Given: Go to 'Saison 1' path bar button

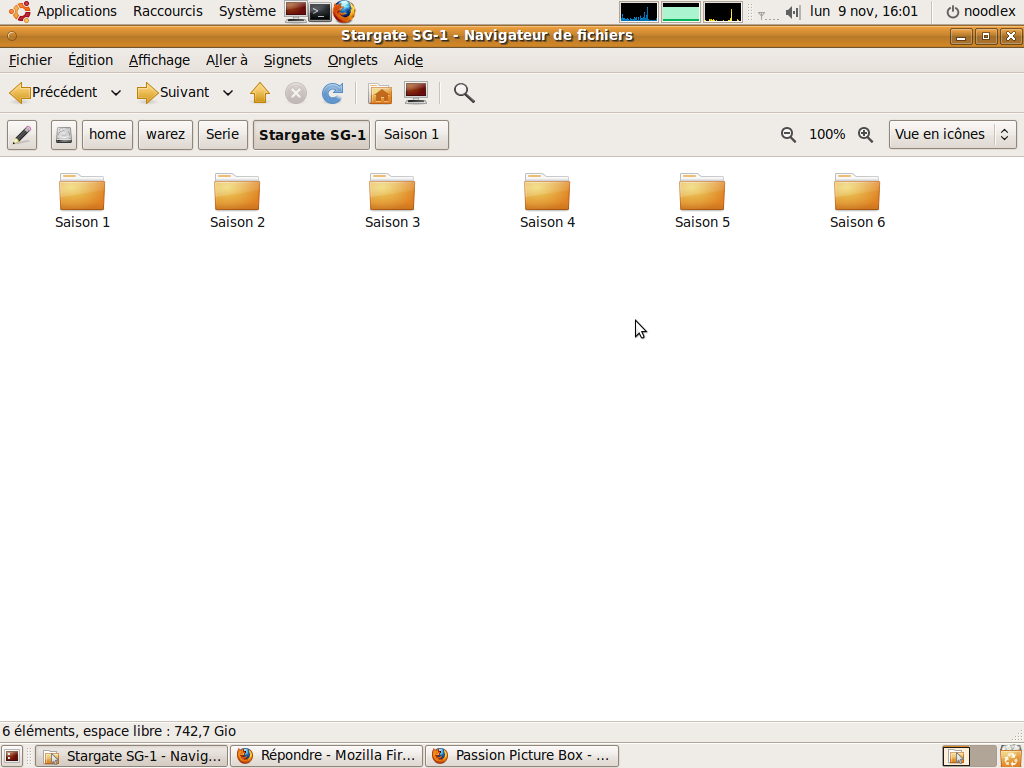Looking at the screenshot, I should pyautogui.click(x=411, y=135).
